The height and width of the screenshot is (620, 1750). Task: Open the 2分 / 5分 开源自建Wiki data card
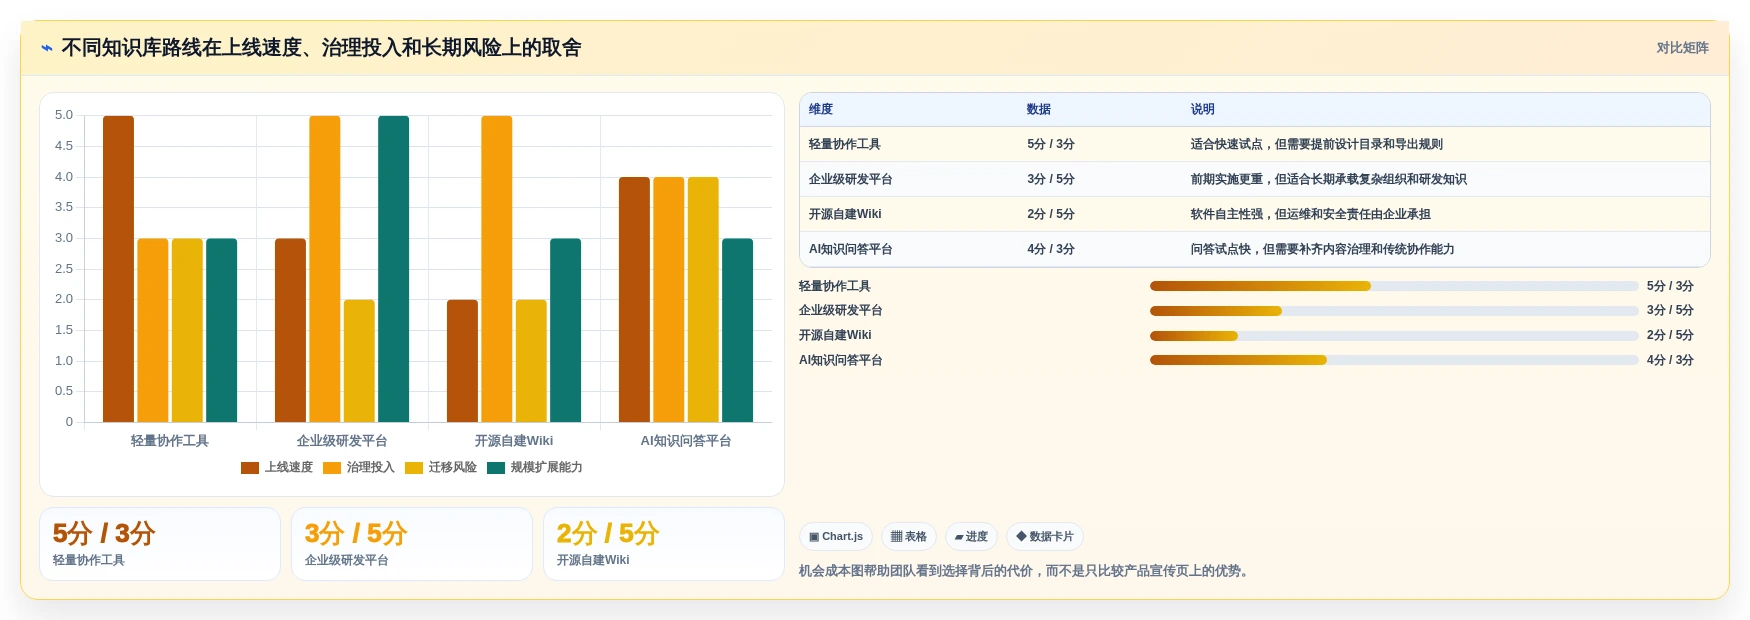[664, 544]
